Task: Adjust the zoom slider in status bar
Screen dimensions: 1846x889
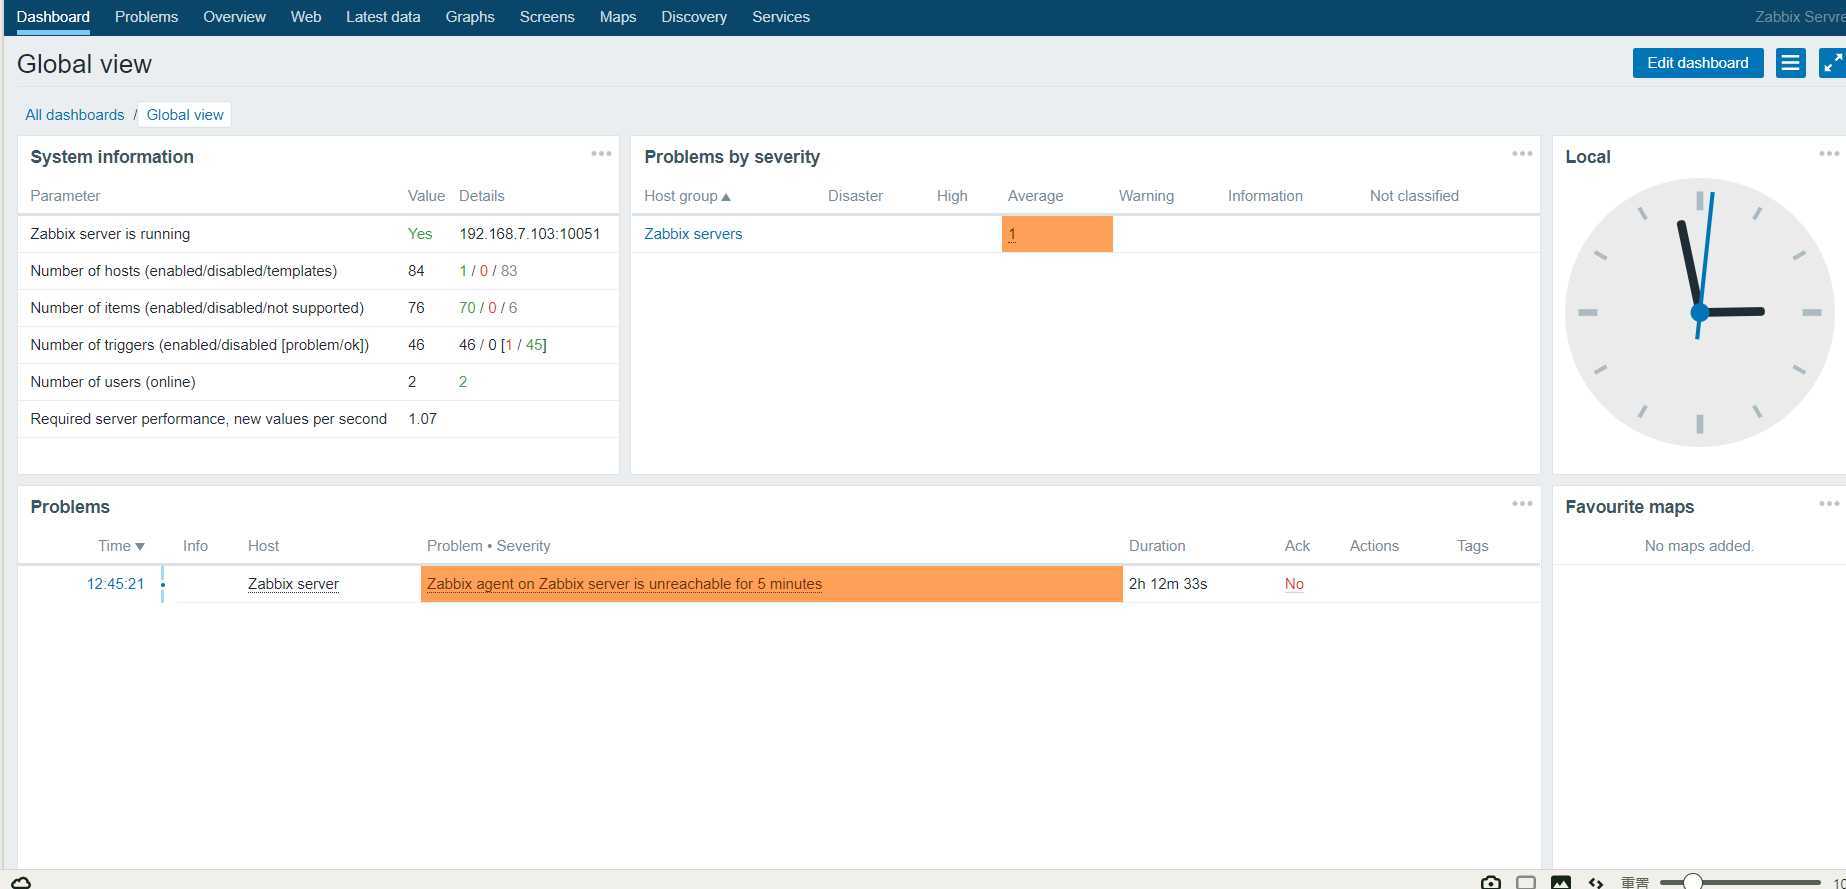Action: [x=1692, y=882]
